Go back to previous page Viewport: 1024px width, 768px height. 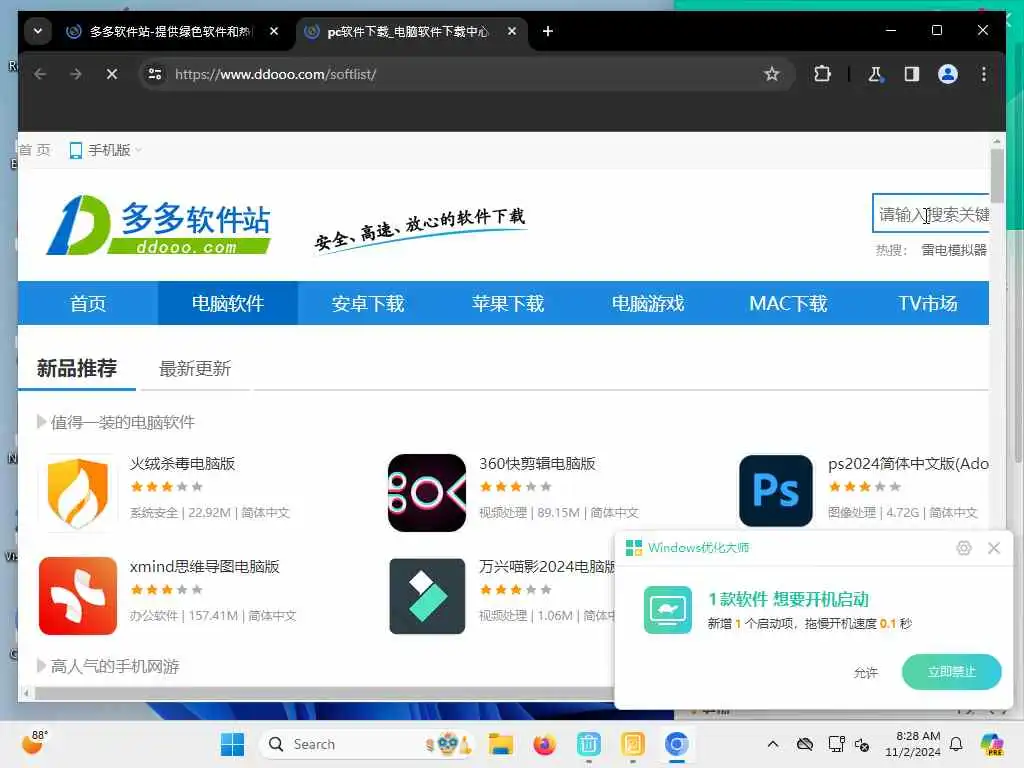coord(40,74)
